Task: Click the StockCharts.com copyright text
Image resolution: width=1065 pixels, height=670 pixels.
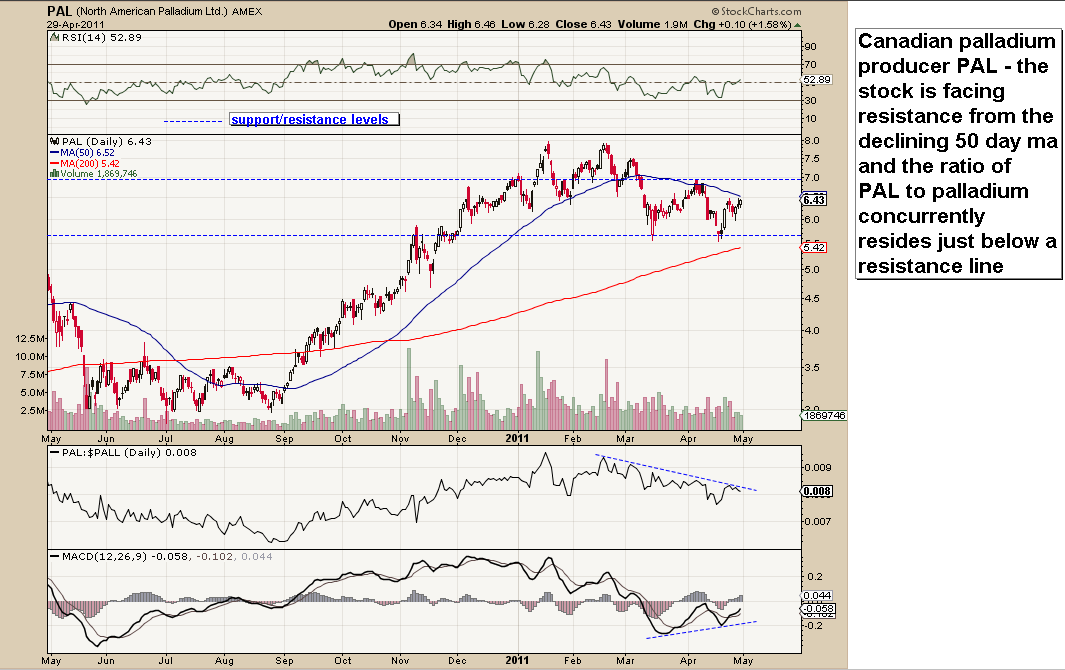Action: pos(756,12)
